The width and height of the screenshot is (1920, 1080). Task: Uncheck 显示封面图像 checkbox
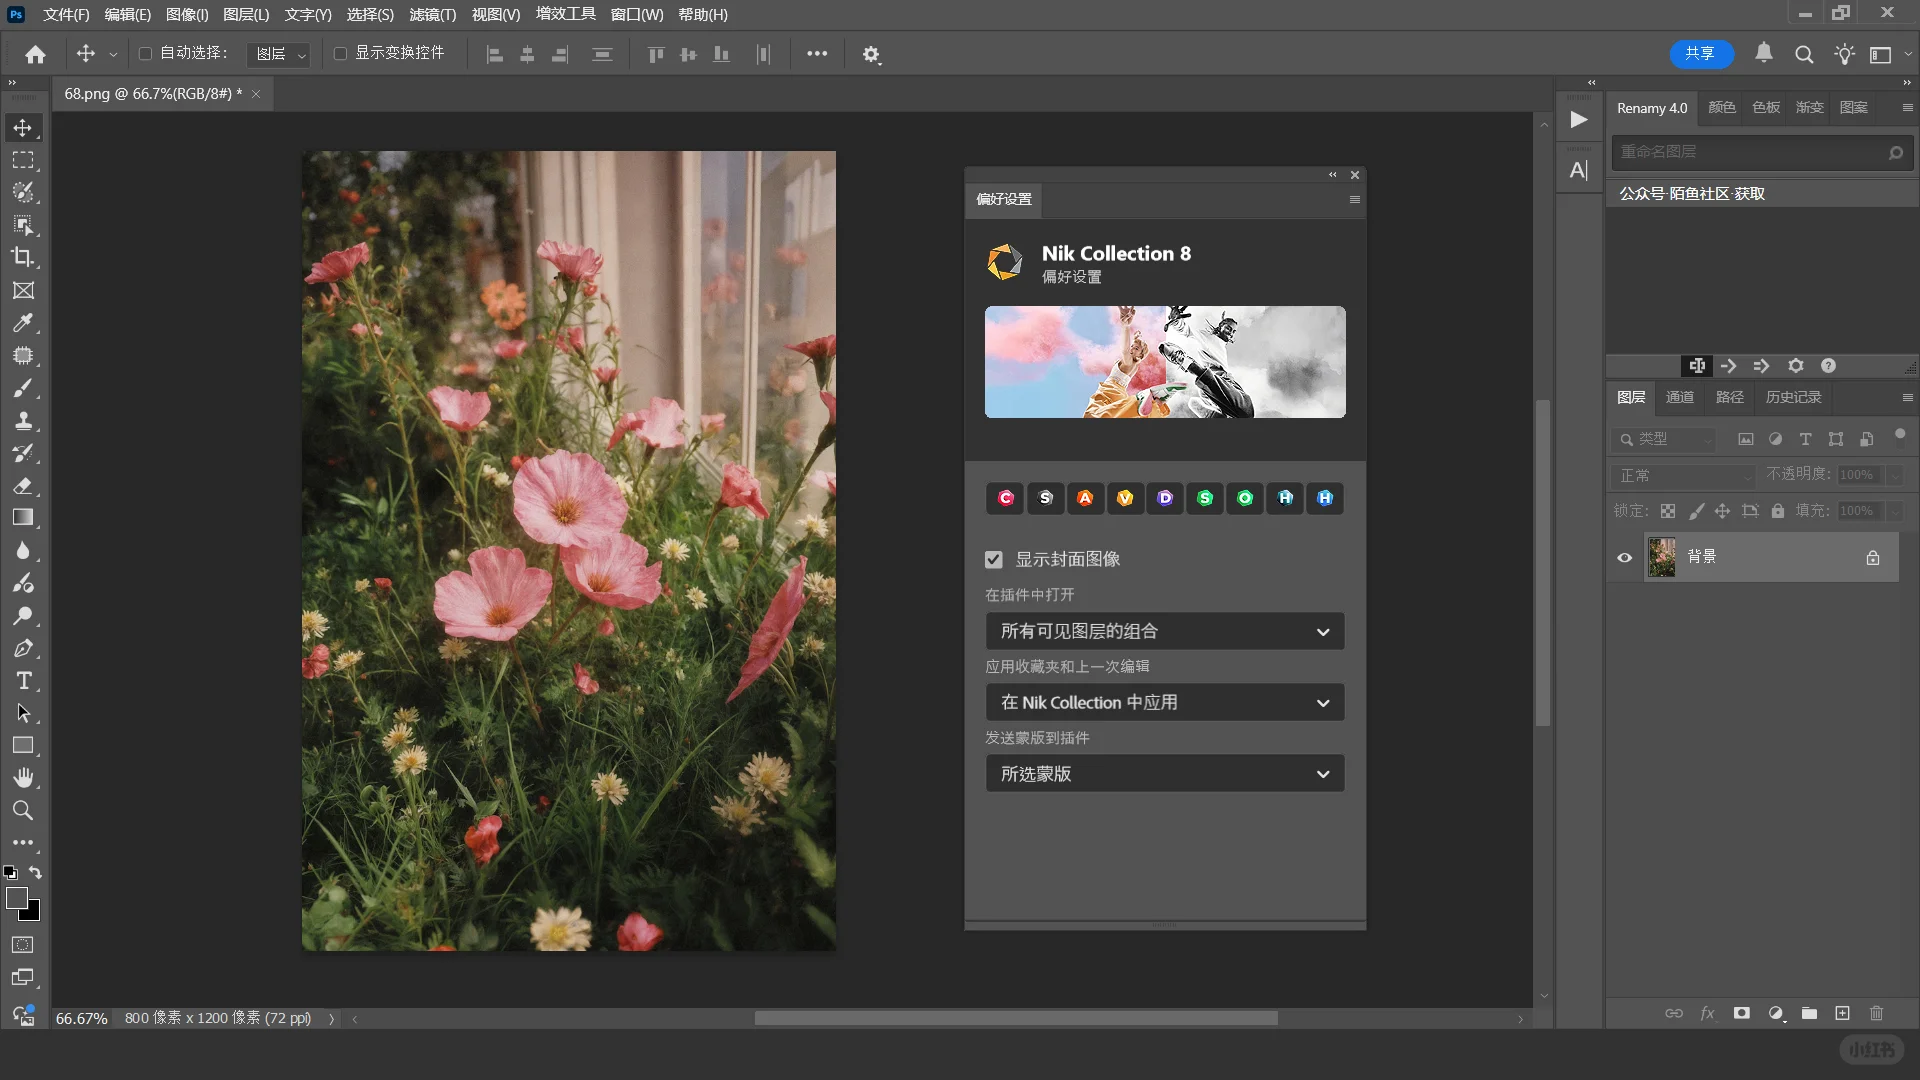point(993,560)
